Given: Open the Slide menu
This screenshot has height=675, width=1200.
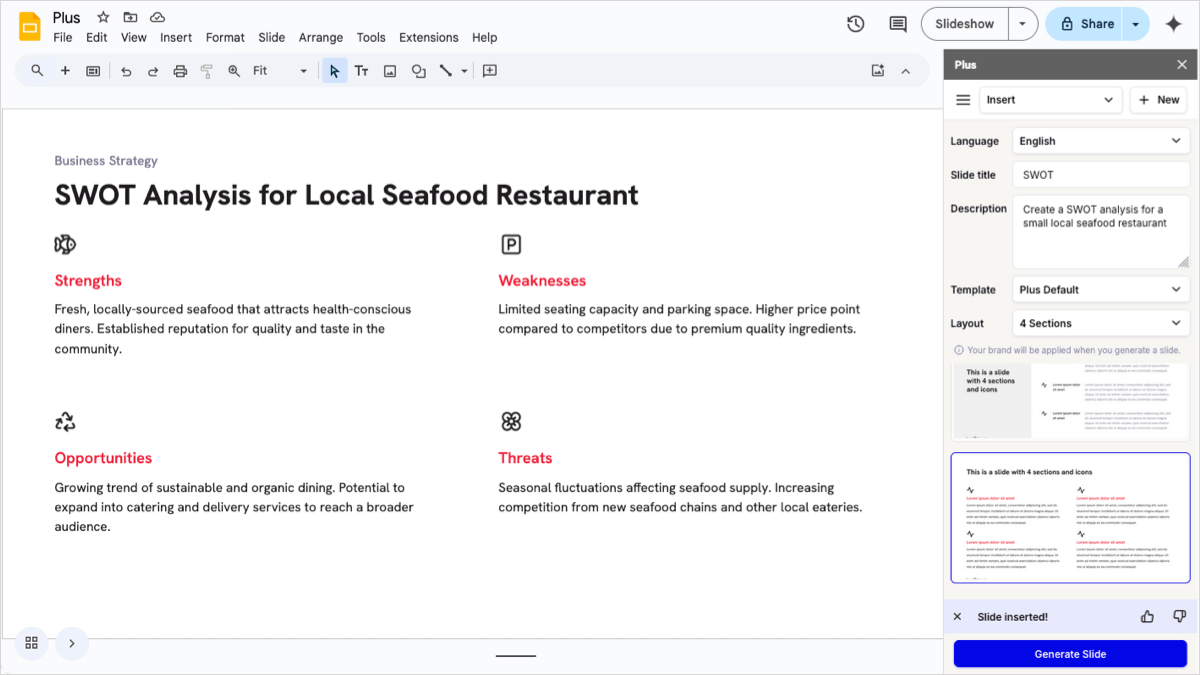Looking at the screenshot, I should click(272, 38).
